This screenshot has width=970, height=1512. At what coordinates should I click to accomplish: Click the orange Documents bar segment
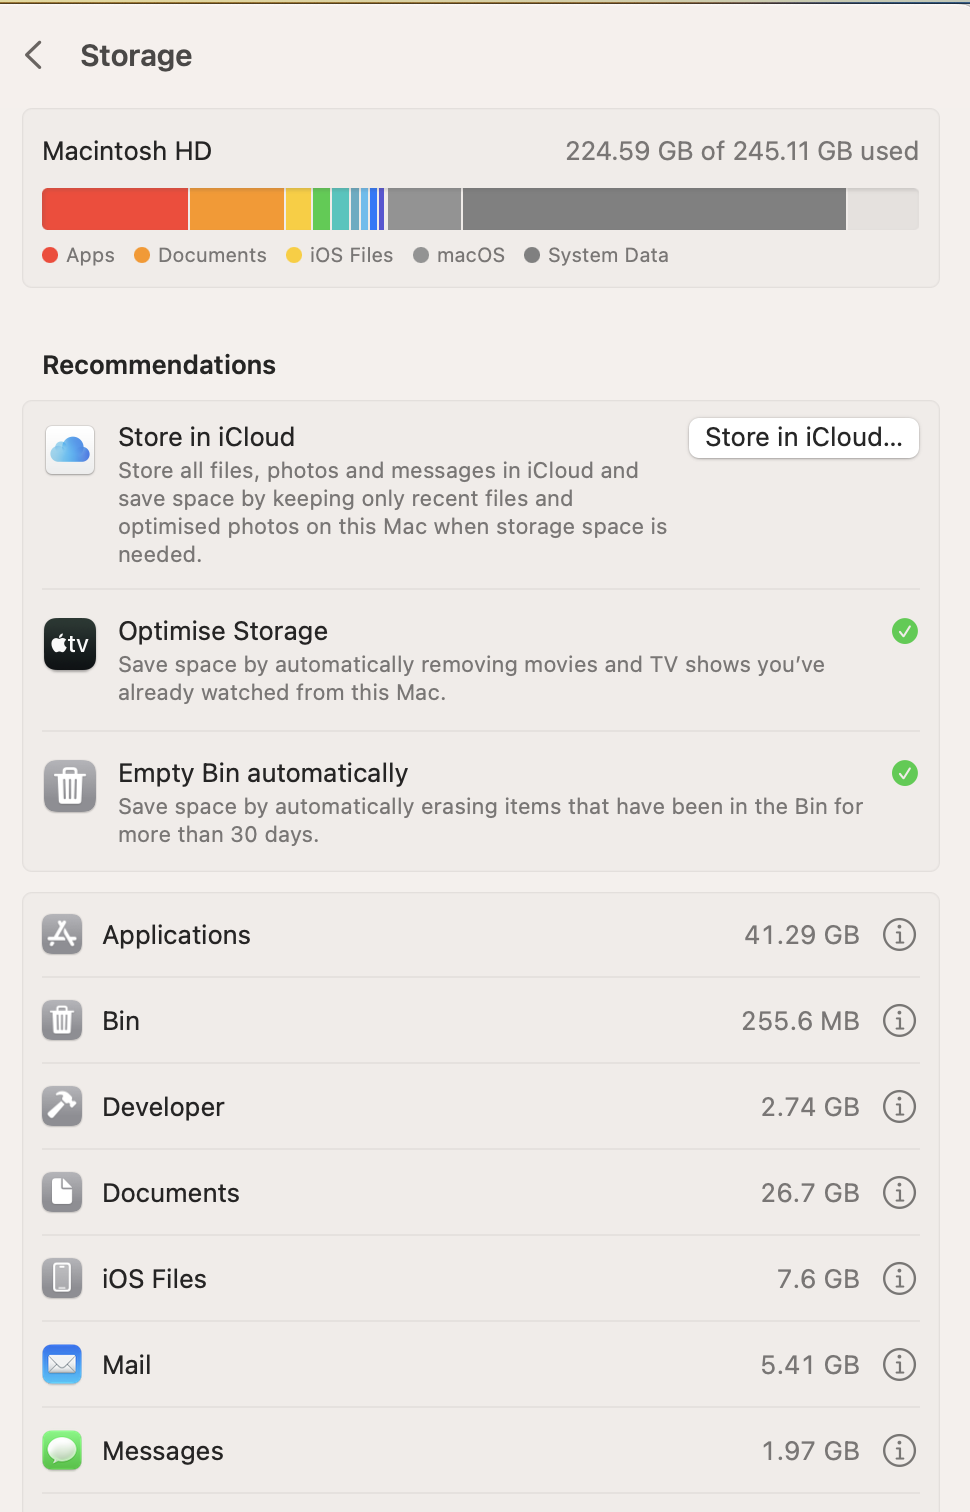pyautogui.click(x=237, y=209)
